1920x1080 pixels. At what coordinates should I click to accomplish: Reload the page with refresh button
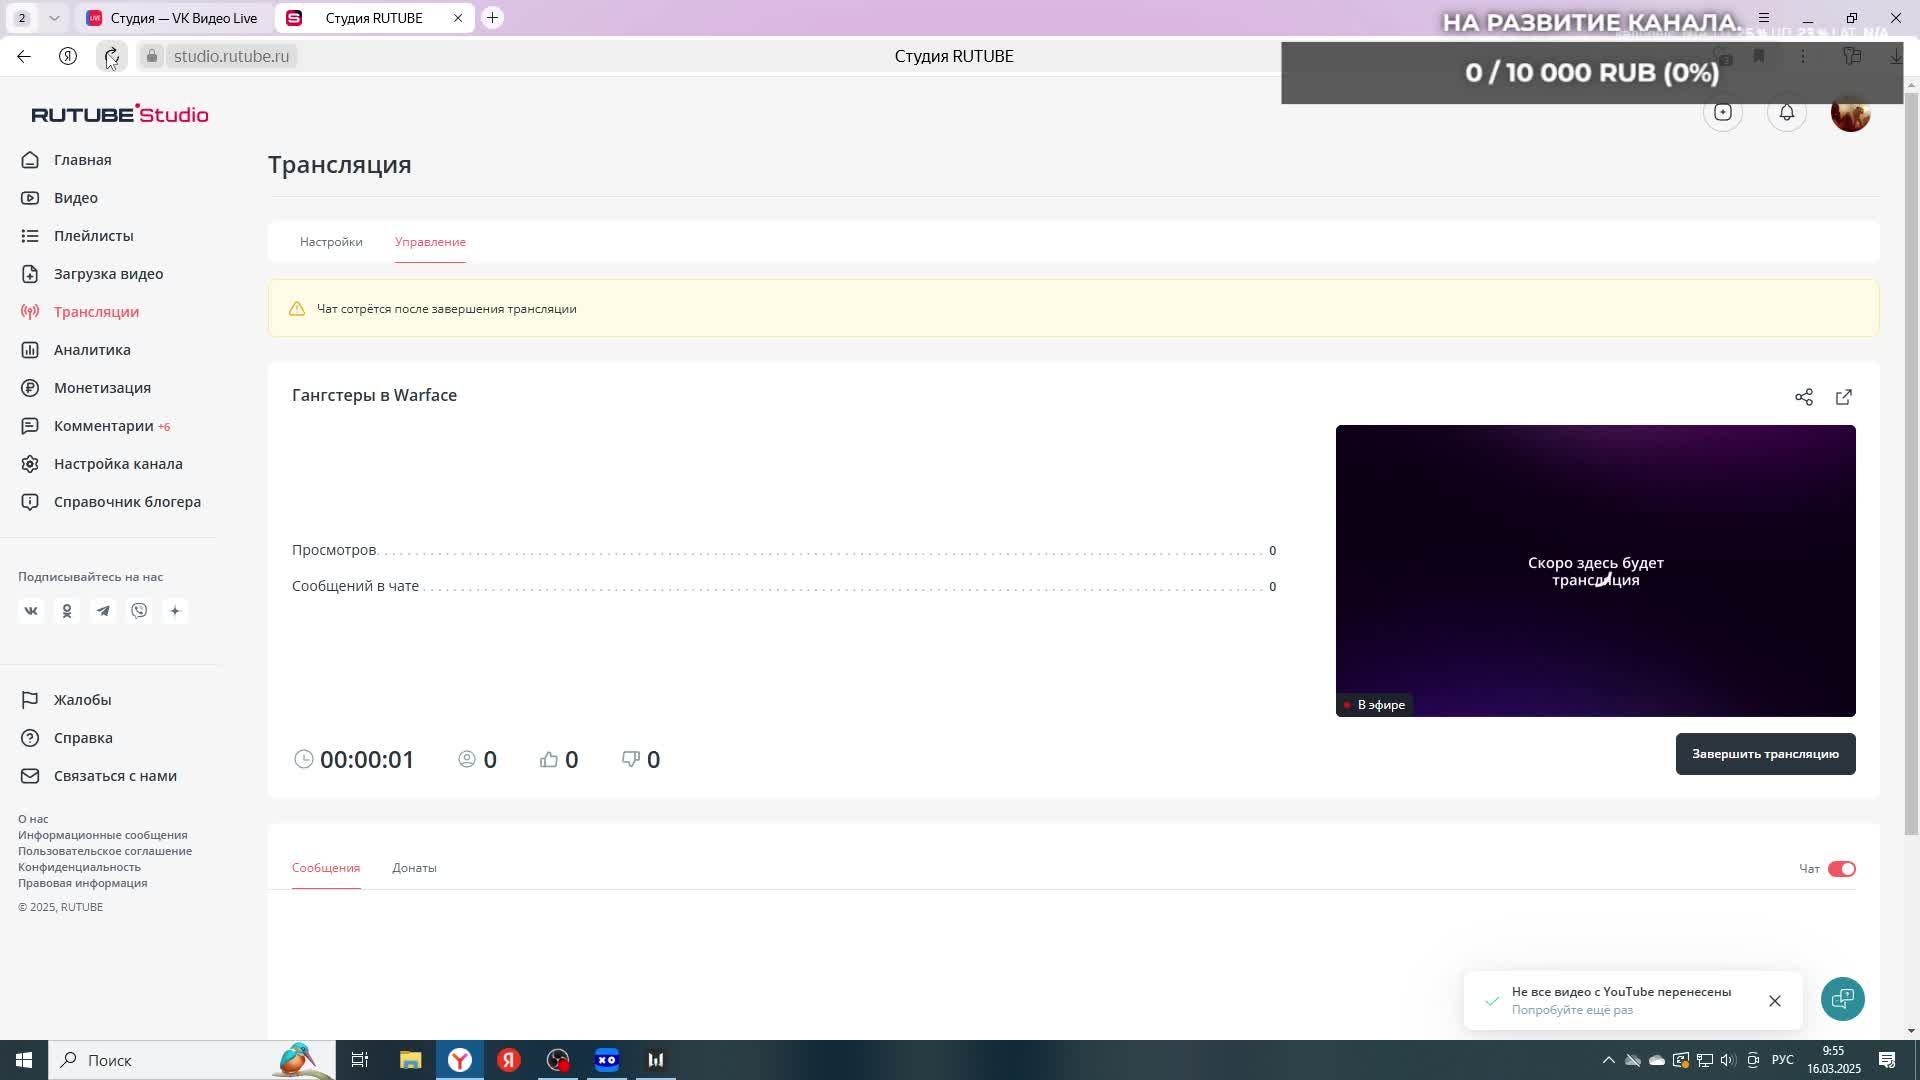pos(111,57)
